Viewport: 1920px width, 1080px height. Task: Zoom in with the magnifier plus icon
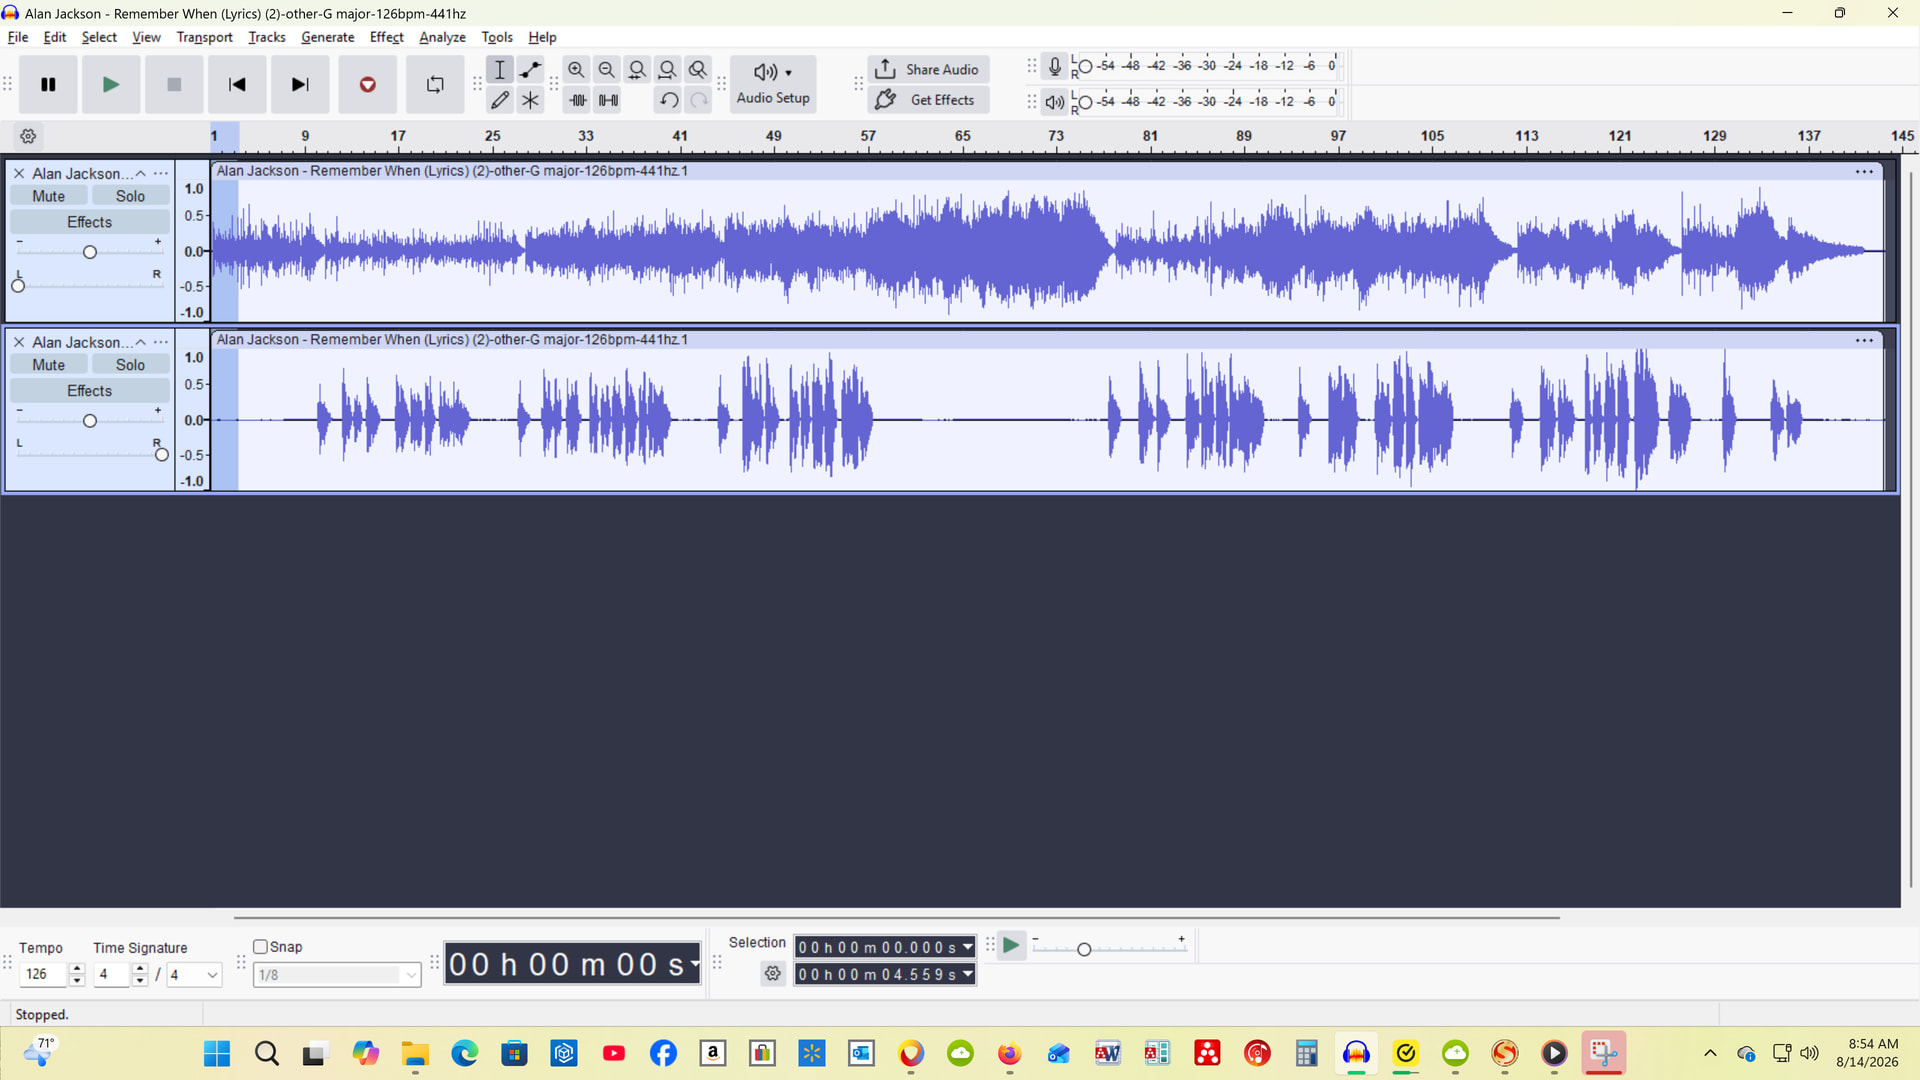pos(576,70)
